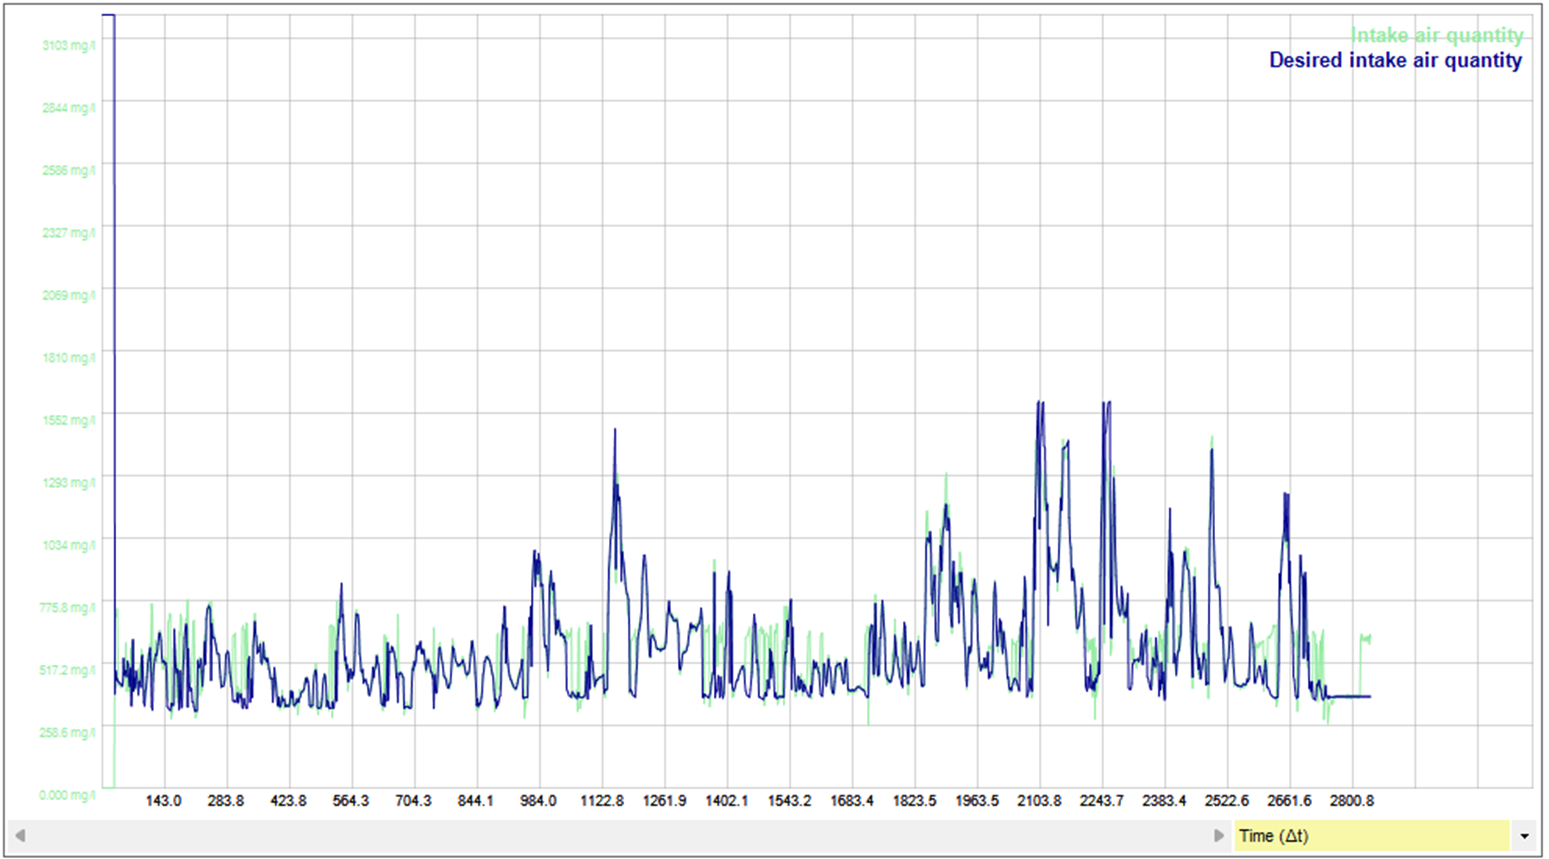This screenshot has width=1549, height=859.
Task: Click the 844.1 time axis value
Action: [476, 801]
